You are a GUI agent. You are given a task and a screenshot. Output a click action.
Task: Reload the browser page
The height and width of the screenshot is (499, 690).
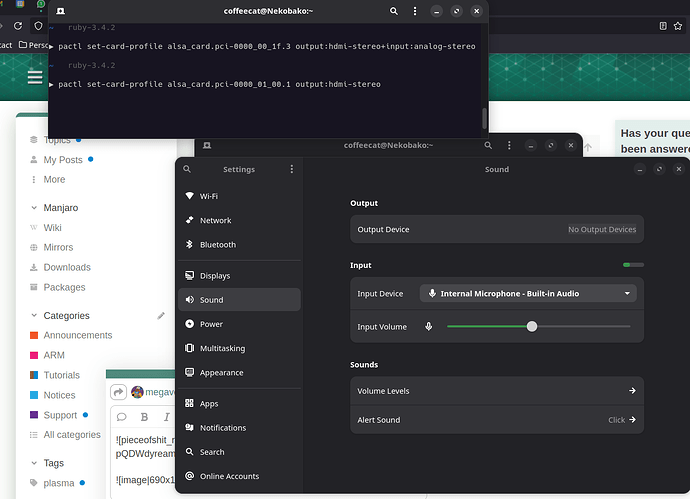(x=18, y=26)
